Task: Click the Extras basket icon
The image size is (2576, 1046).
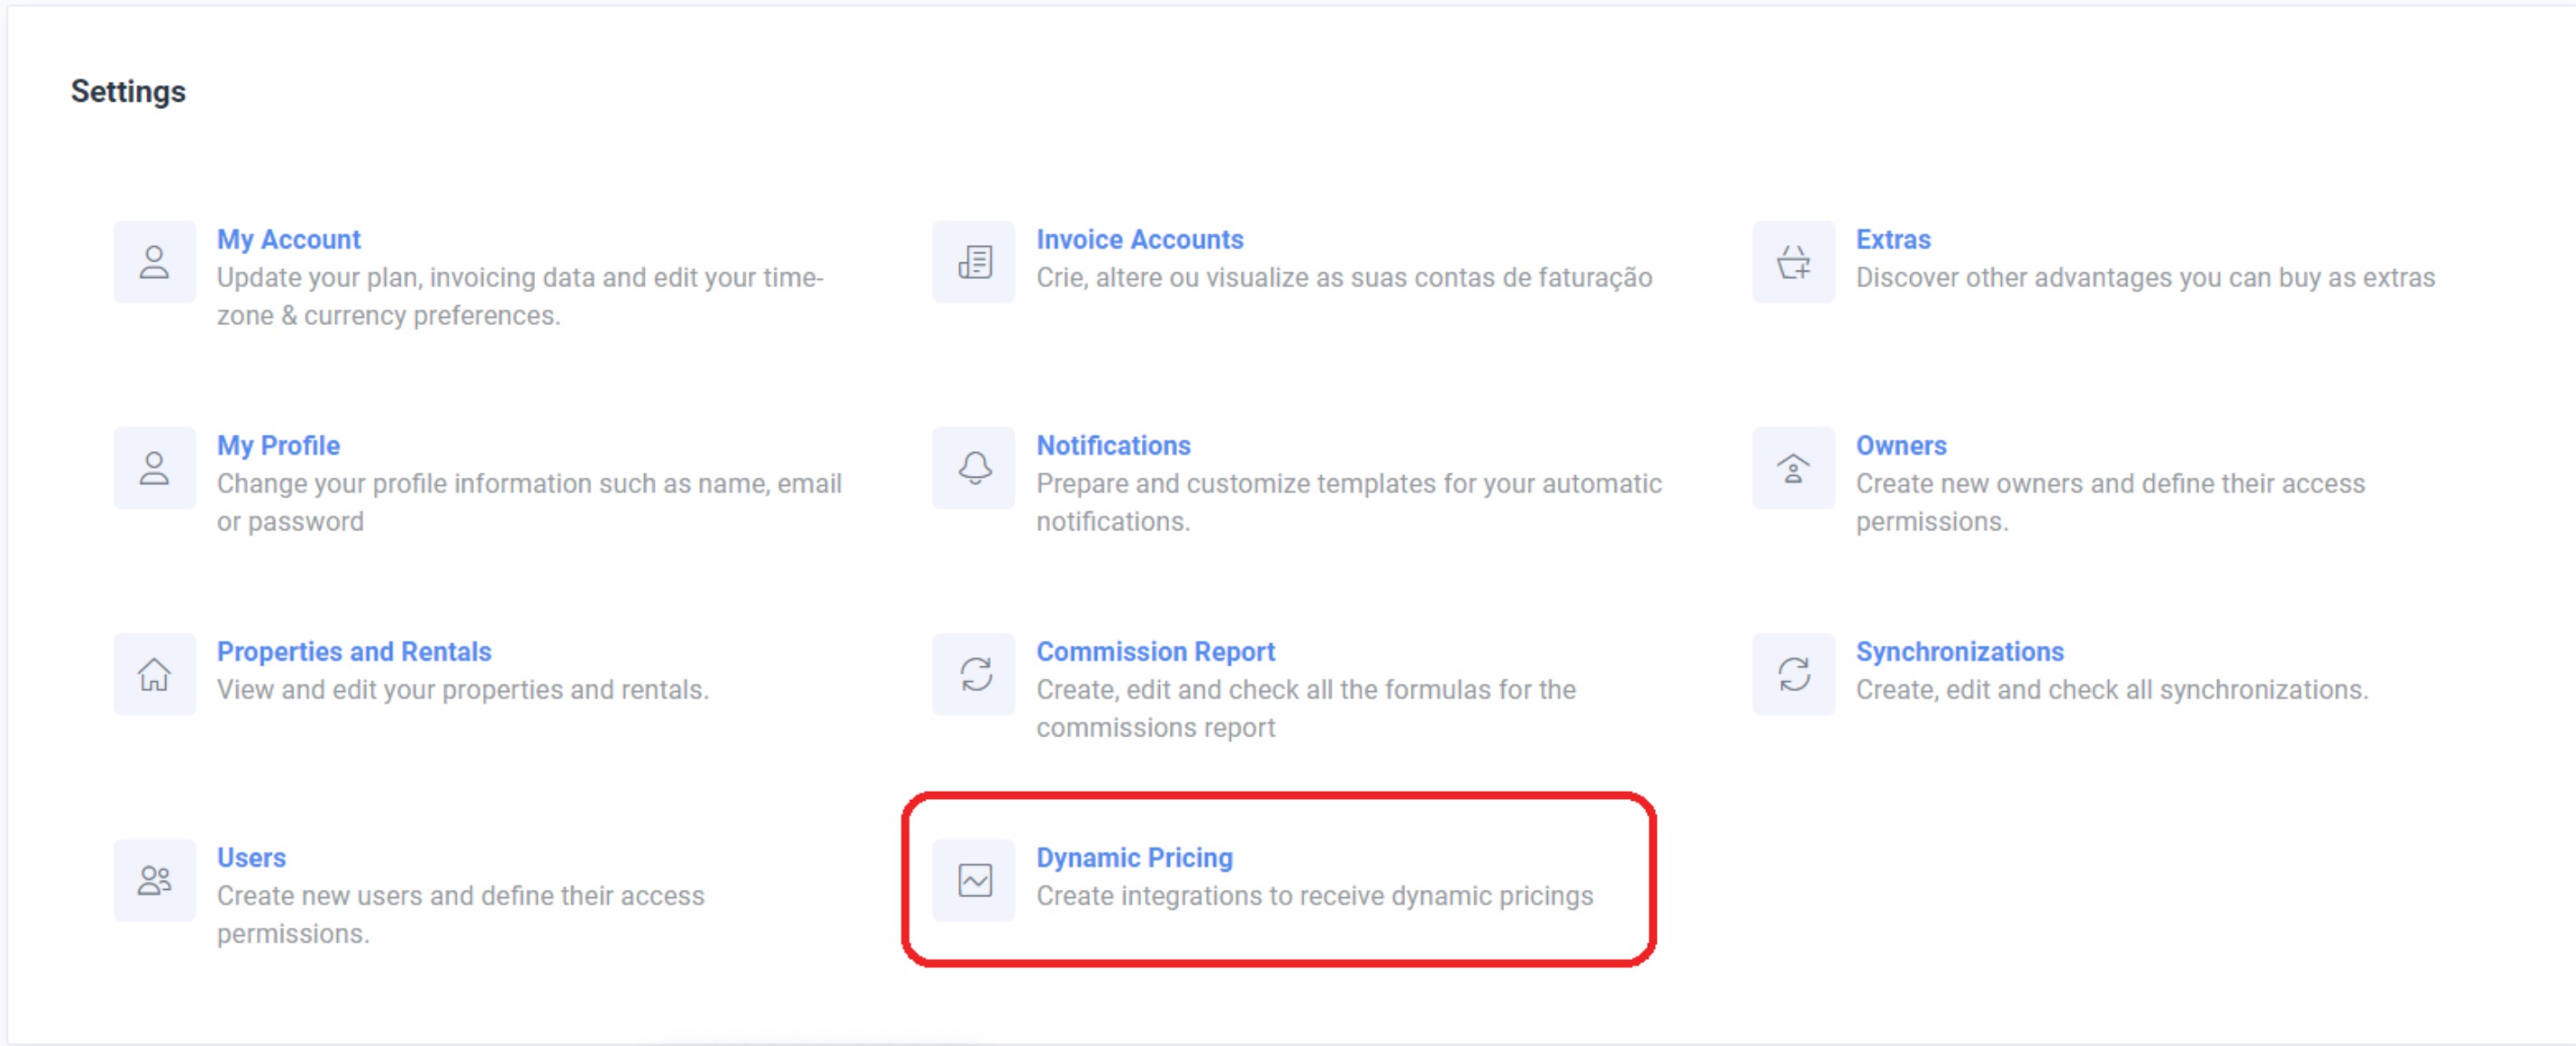Action: pos(1794,262)
